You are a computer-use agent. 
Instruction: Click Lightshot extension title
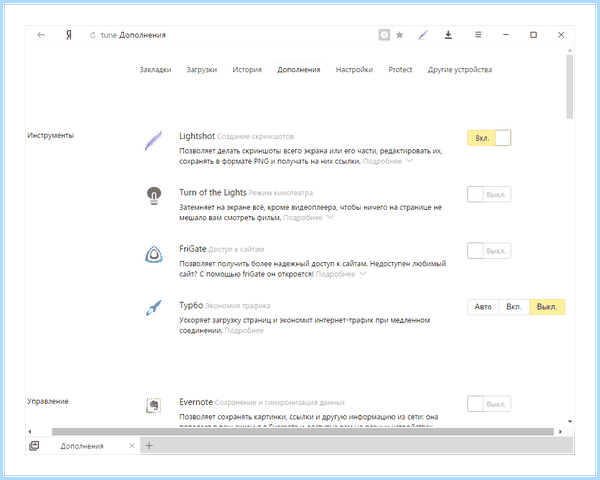tap(197, 136)
